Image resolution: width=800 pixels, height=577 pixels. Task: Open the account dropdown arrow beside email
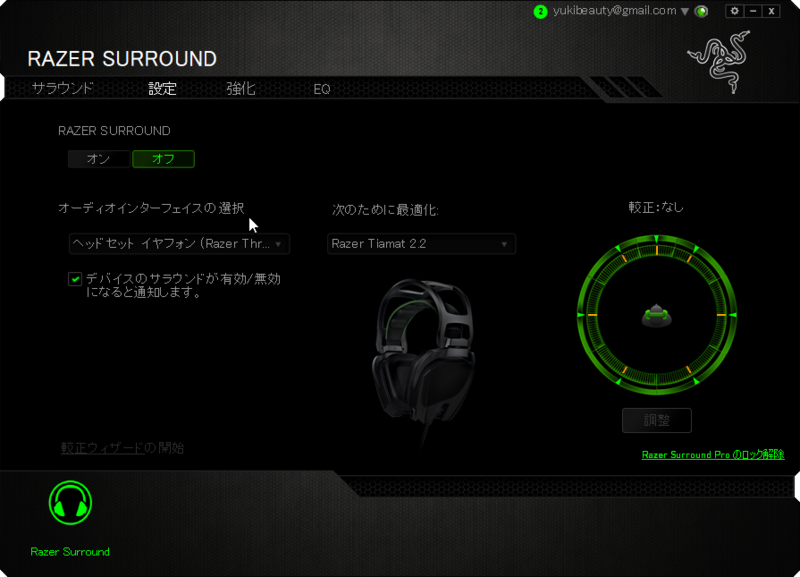click(685, 11)
